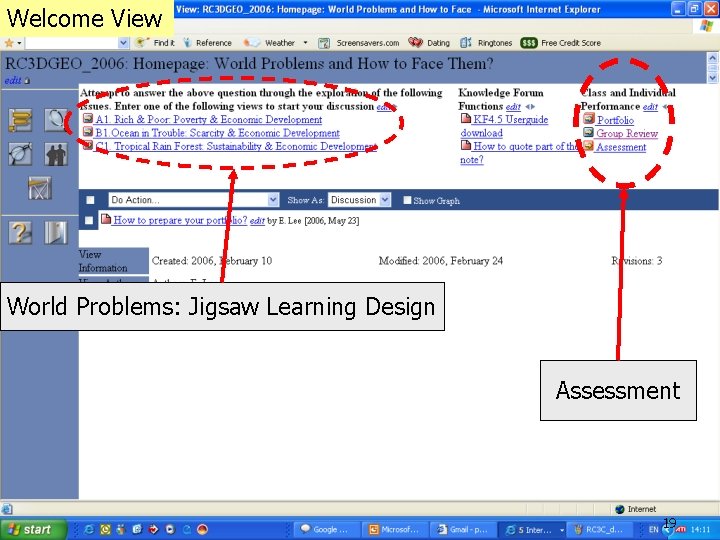Click the Screensavers.com toolbar icon

coord(324,43)
